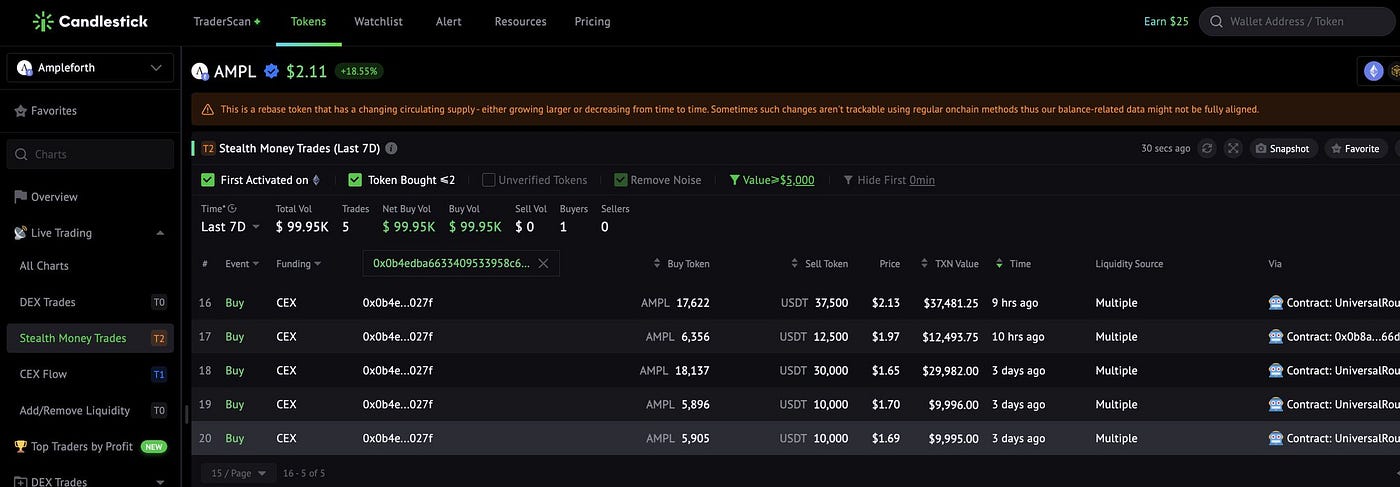The width and height of the screenshot is (1400, 487).
Task: Open DEX Trades T0 in sidebar
Action: (x=90, y=302)
